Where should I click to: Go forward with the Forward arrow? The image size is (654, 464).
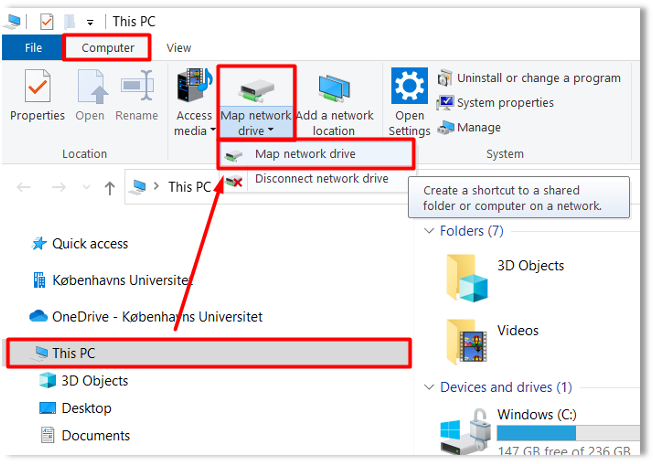tap(58, 187)
